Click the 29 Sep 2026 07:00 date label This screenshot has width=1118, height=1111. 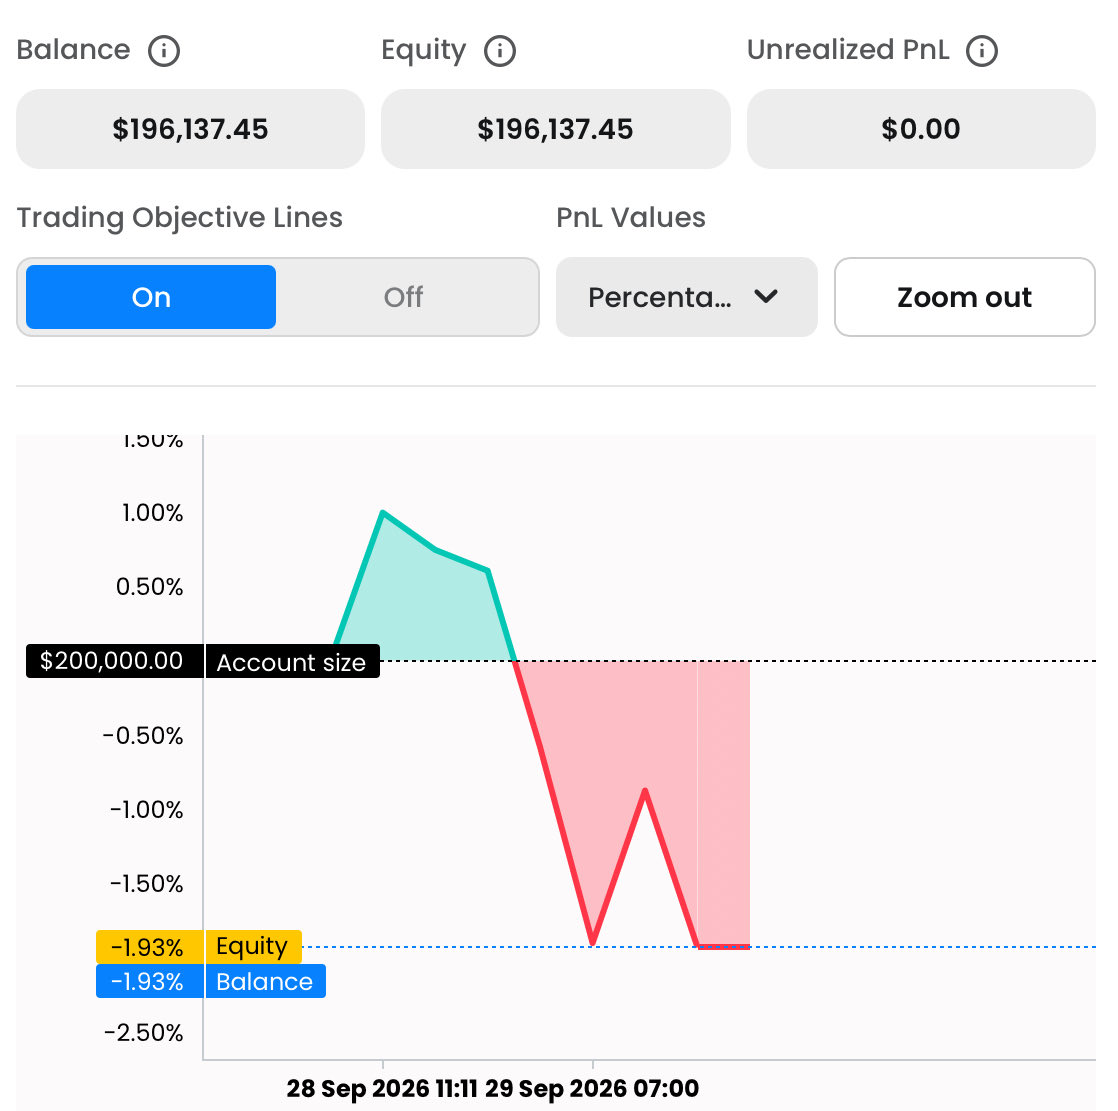point(592,1088)
